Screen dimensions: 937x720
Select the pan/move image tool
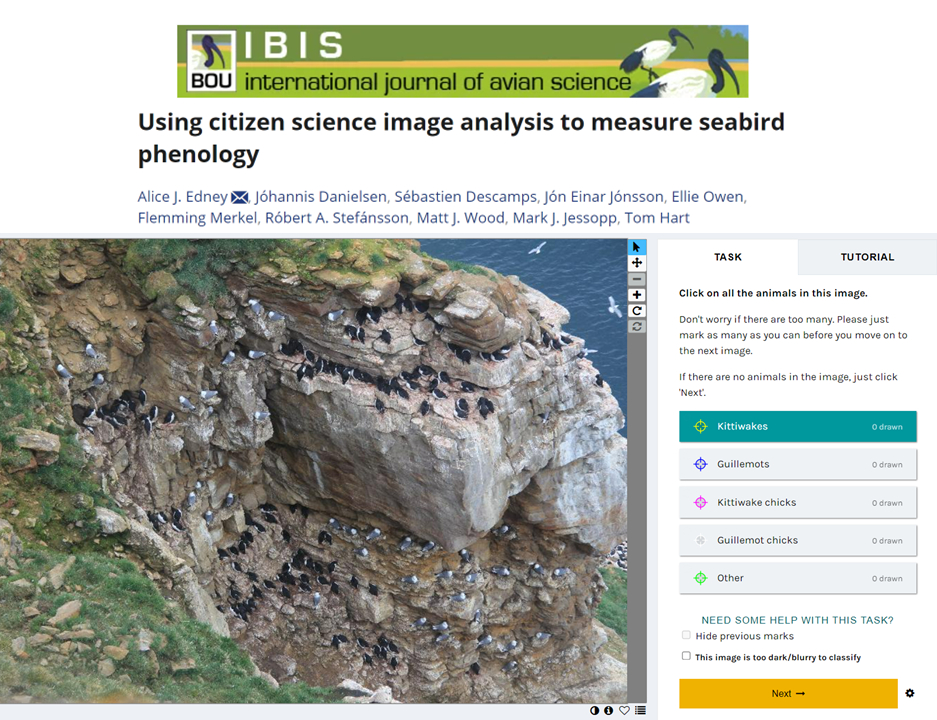pos(637,263)
